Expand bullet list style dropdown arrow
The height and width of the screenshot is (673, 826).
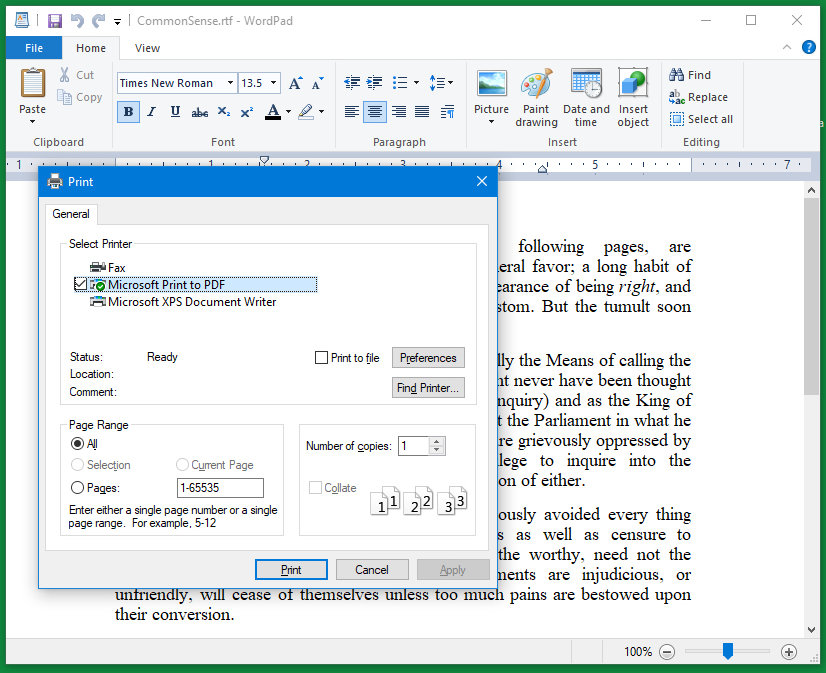pyautogui.click(x=416, y=83)
